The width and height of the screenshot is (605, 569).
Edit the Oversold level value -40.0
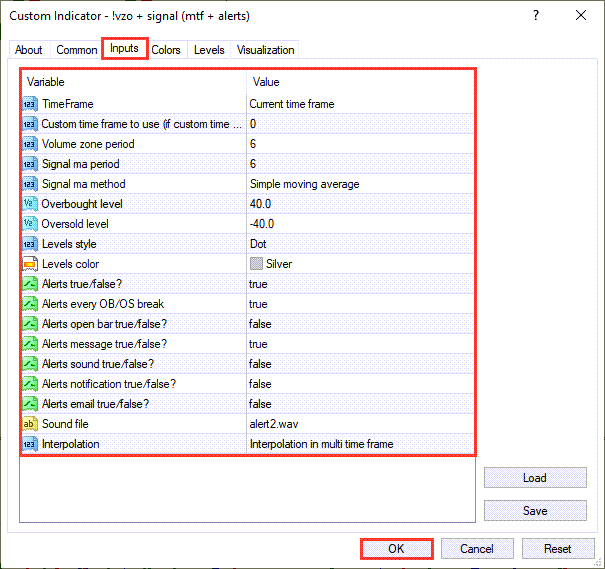click(262, 224)
